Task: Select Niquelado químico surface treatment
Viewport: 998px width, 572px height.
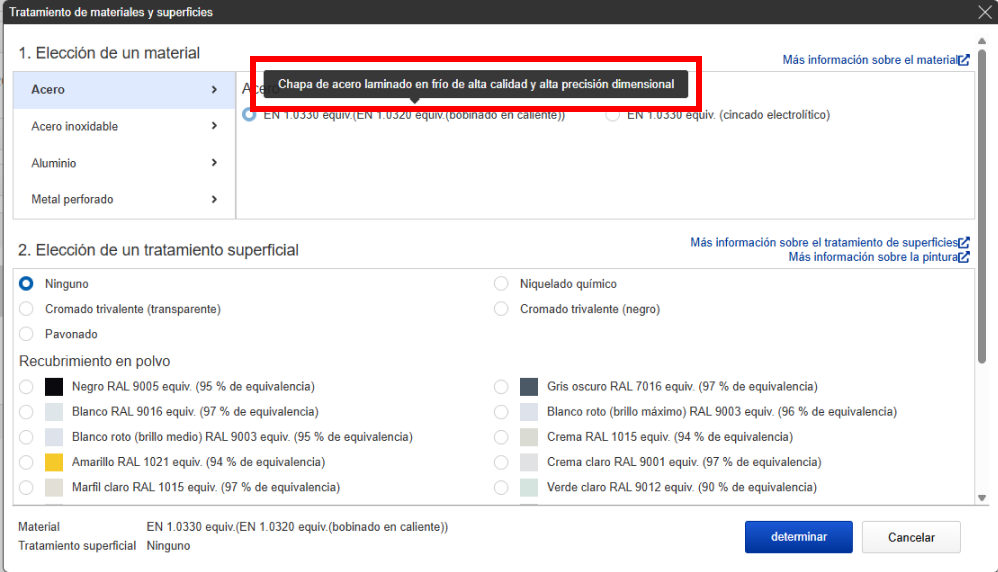Action: pos(501,284)
